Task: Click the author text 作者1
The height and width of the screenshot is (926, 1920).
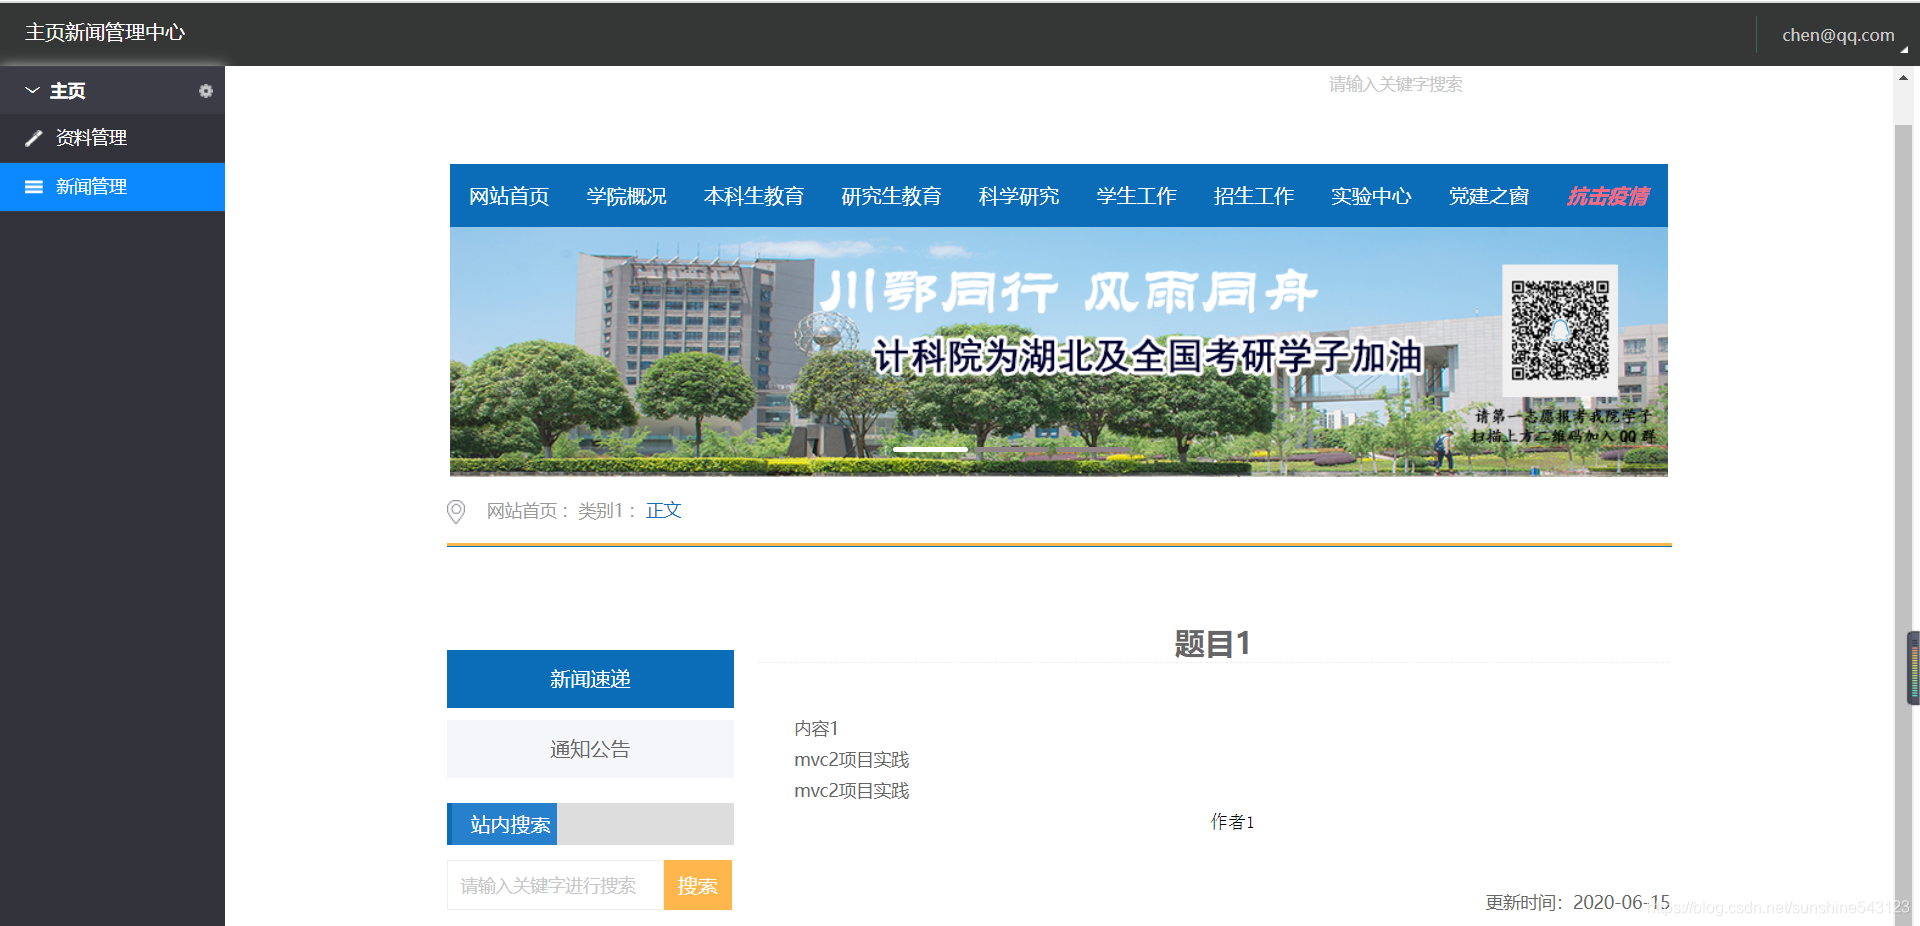Action: [x=1232, y=822]
